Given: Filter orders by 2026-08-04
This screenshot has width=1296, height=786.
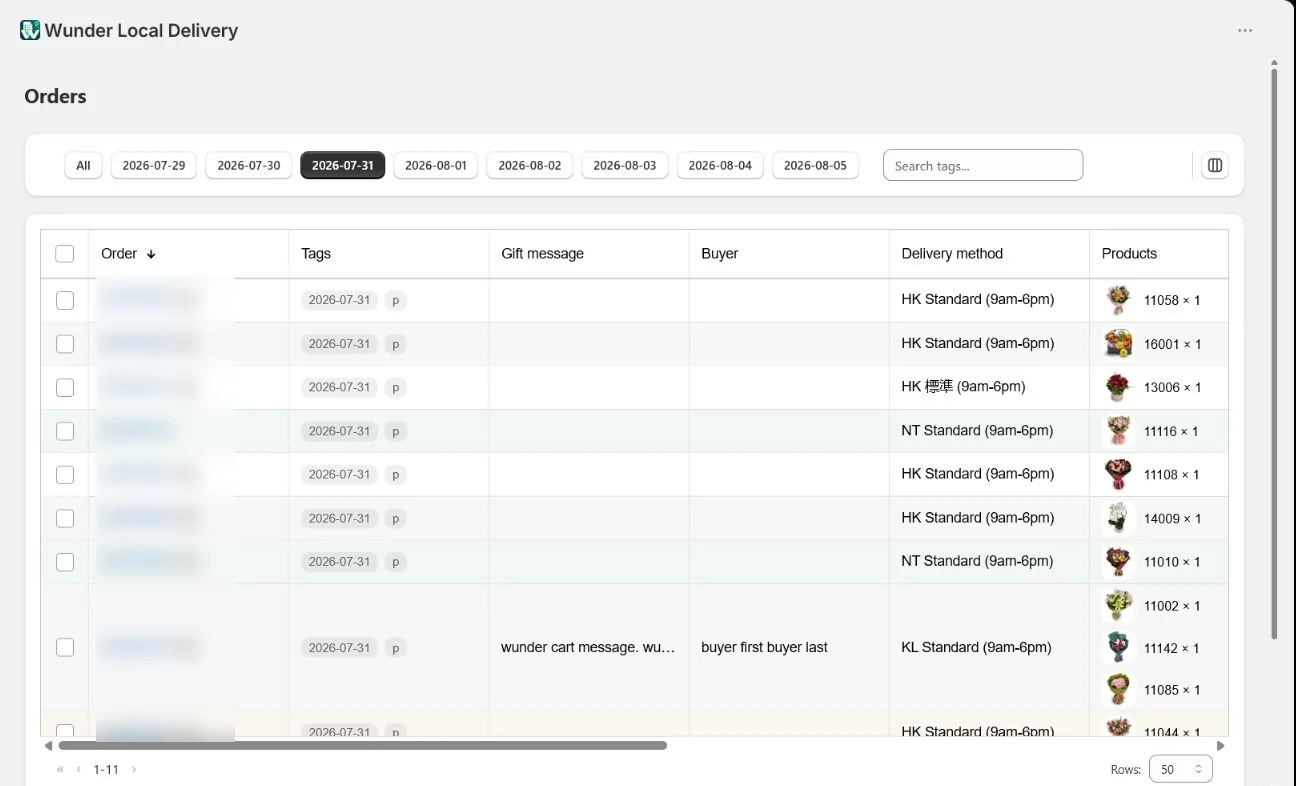Looking at the screenshot, I should 720,165.
